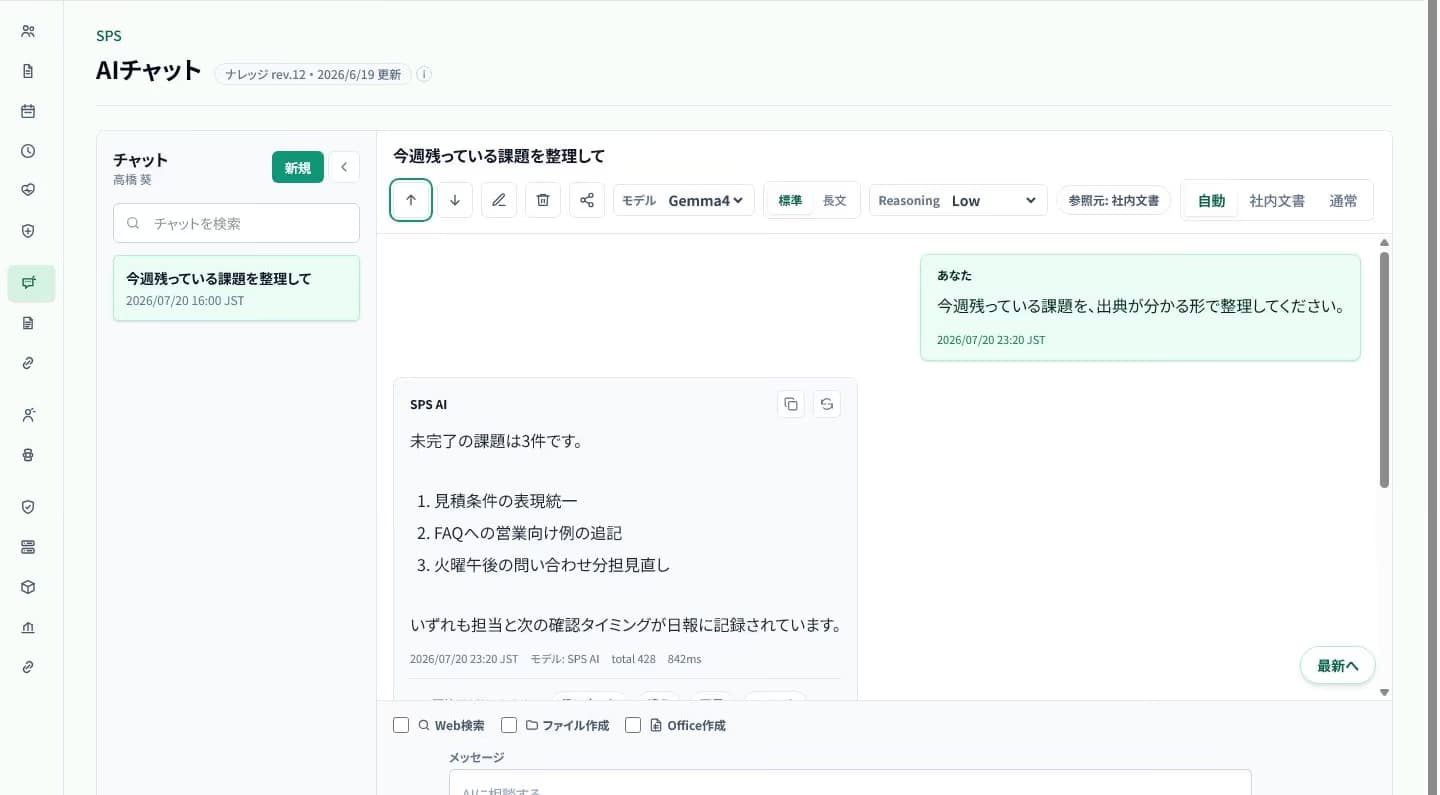
Task: Switch response length to 長文
Action: tap(834, 200)
